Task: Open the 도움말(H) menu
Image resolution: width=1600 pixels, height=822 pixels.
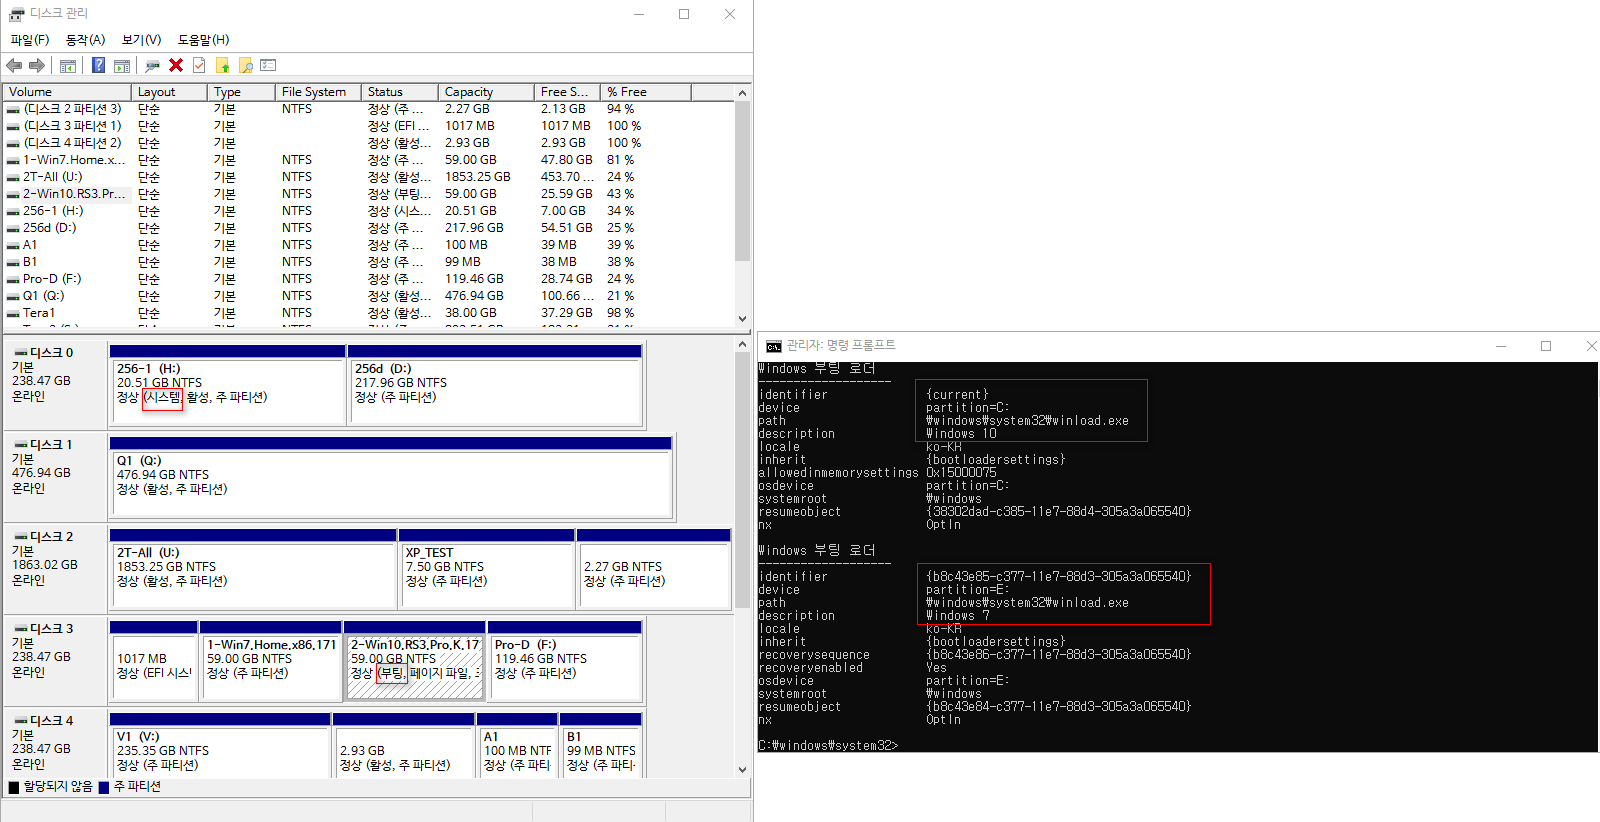Action: click(x=203, y=40)
